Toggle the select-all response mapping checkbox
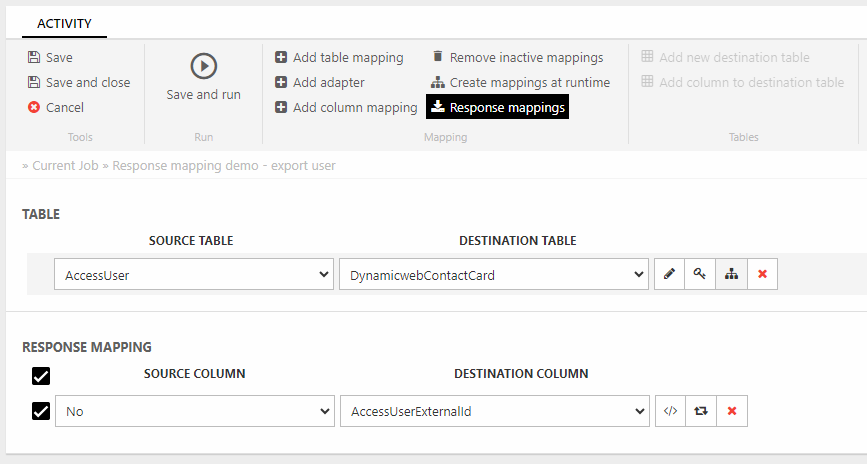 pyautogui.click(x=41, y=376)
